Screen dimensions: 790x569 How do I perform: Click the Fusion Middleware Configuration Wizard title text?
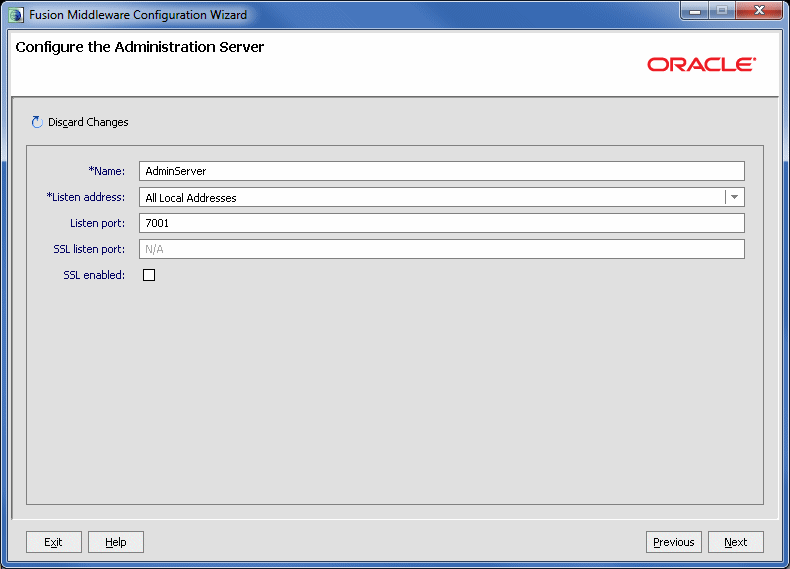[138, 15]
